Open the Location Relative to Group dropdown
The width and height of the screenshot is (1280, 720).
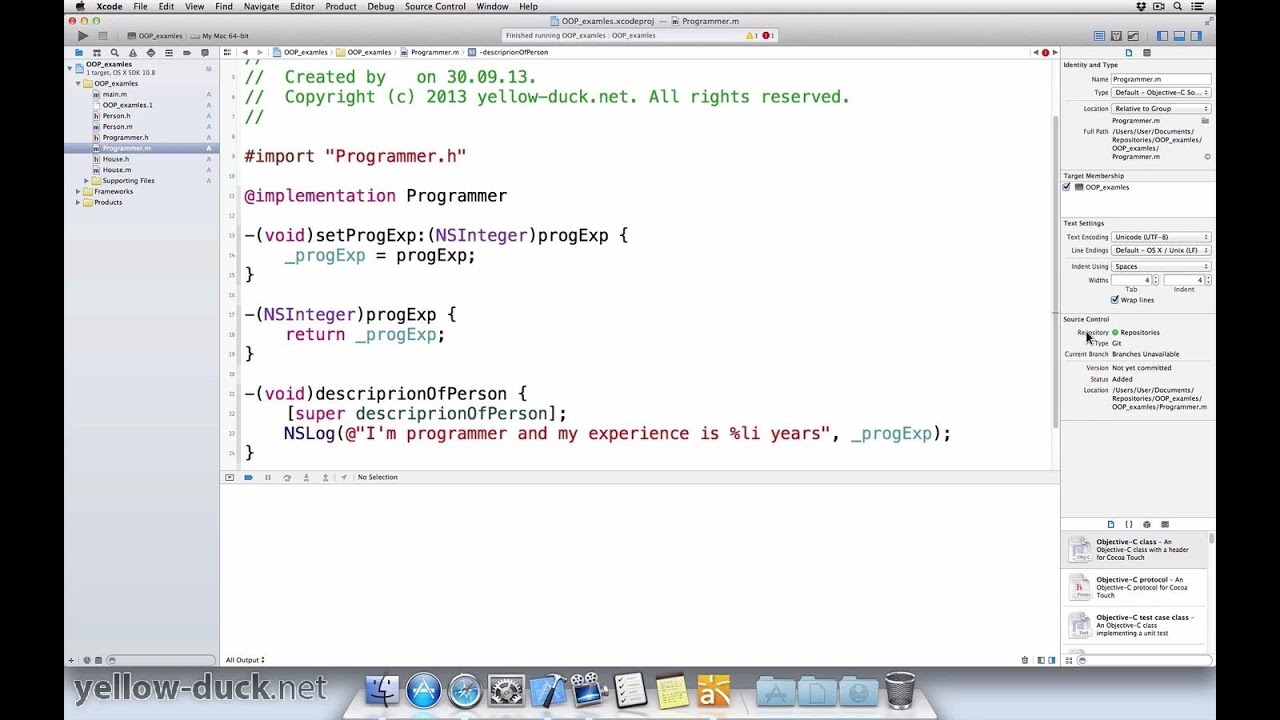1161,109
